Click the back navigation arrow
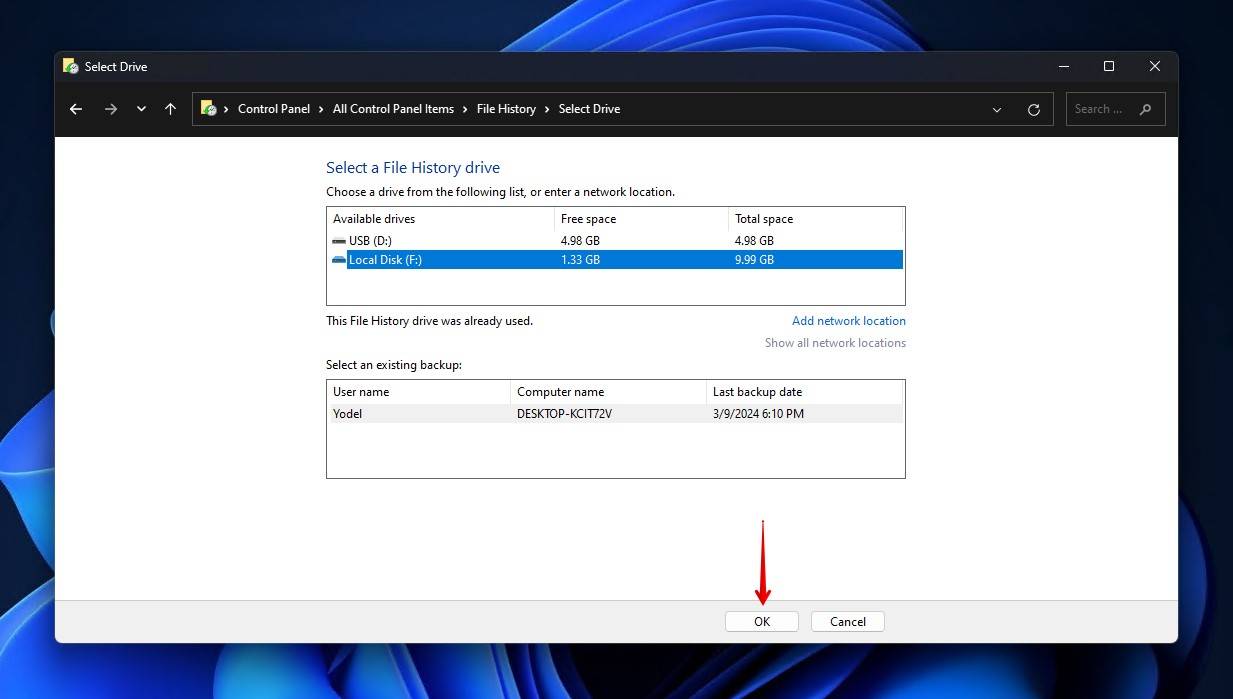 pyautogui.click(x=76, y=109)
